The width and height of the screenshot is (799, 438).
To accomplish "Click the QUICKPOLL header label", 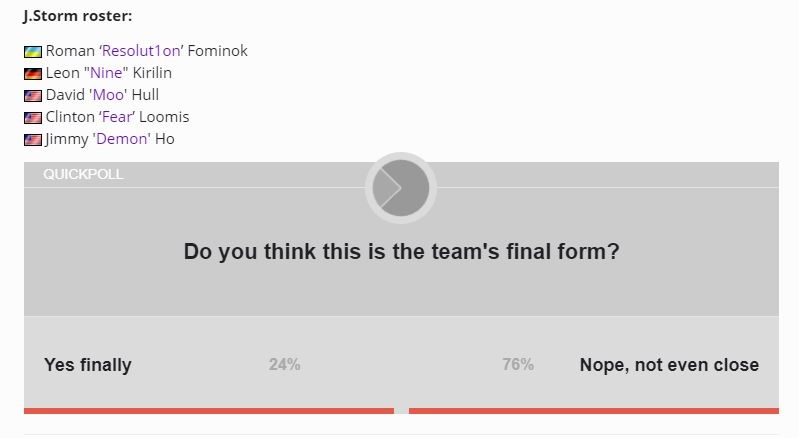I will click(83, 174).
